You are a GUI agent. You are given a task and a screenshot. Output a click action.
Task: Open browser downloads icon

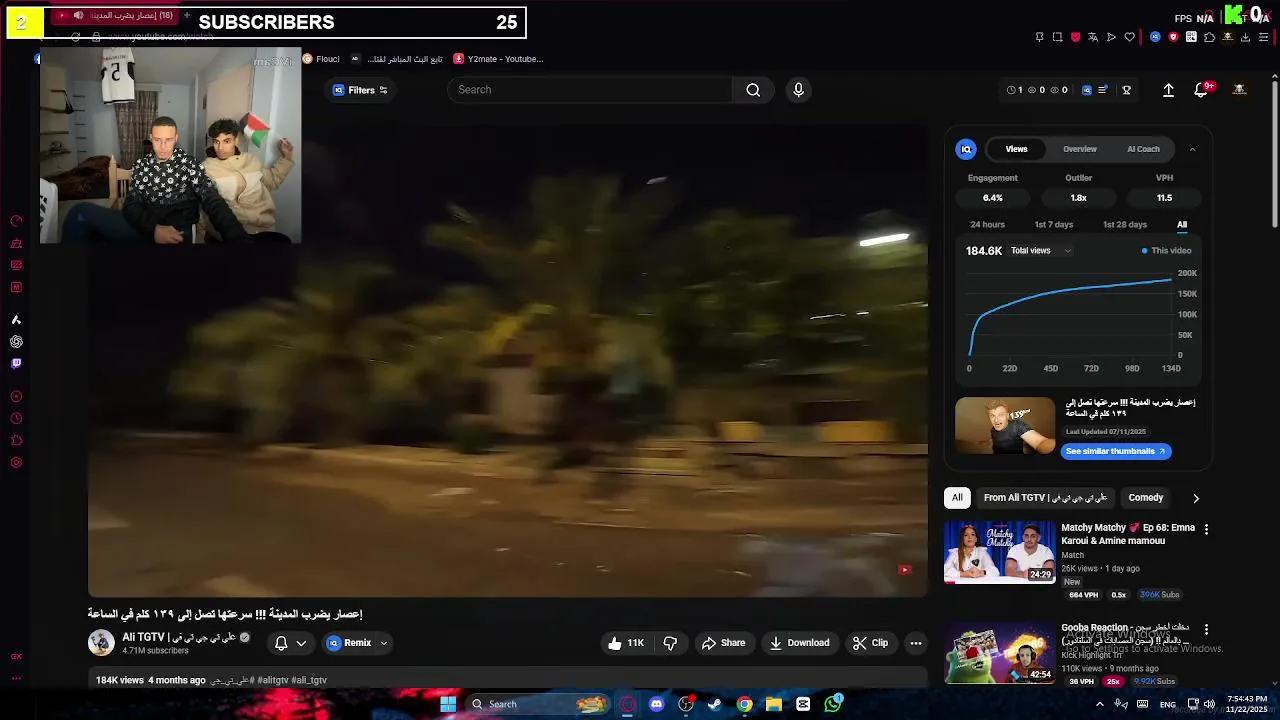1245,37
